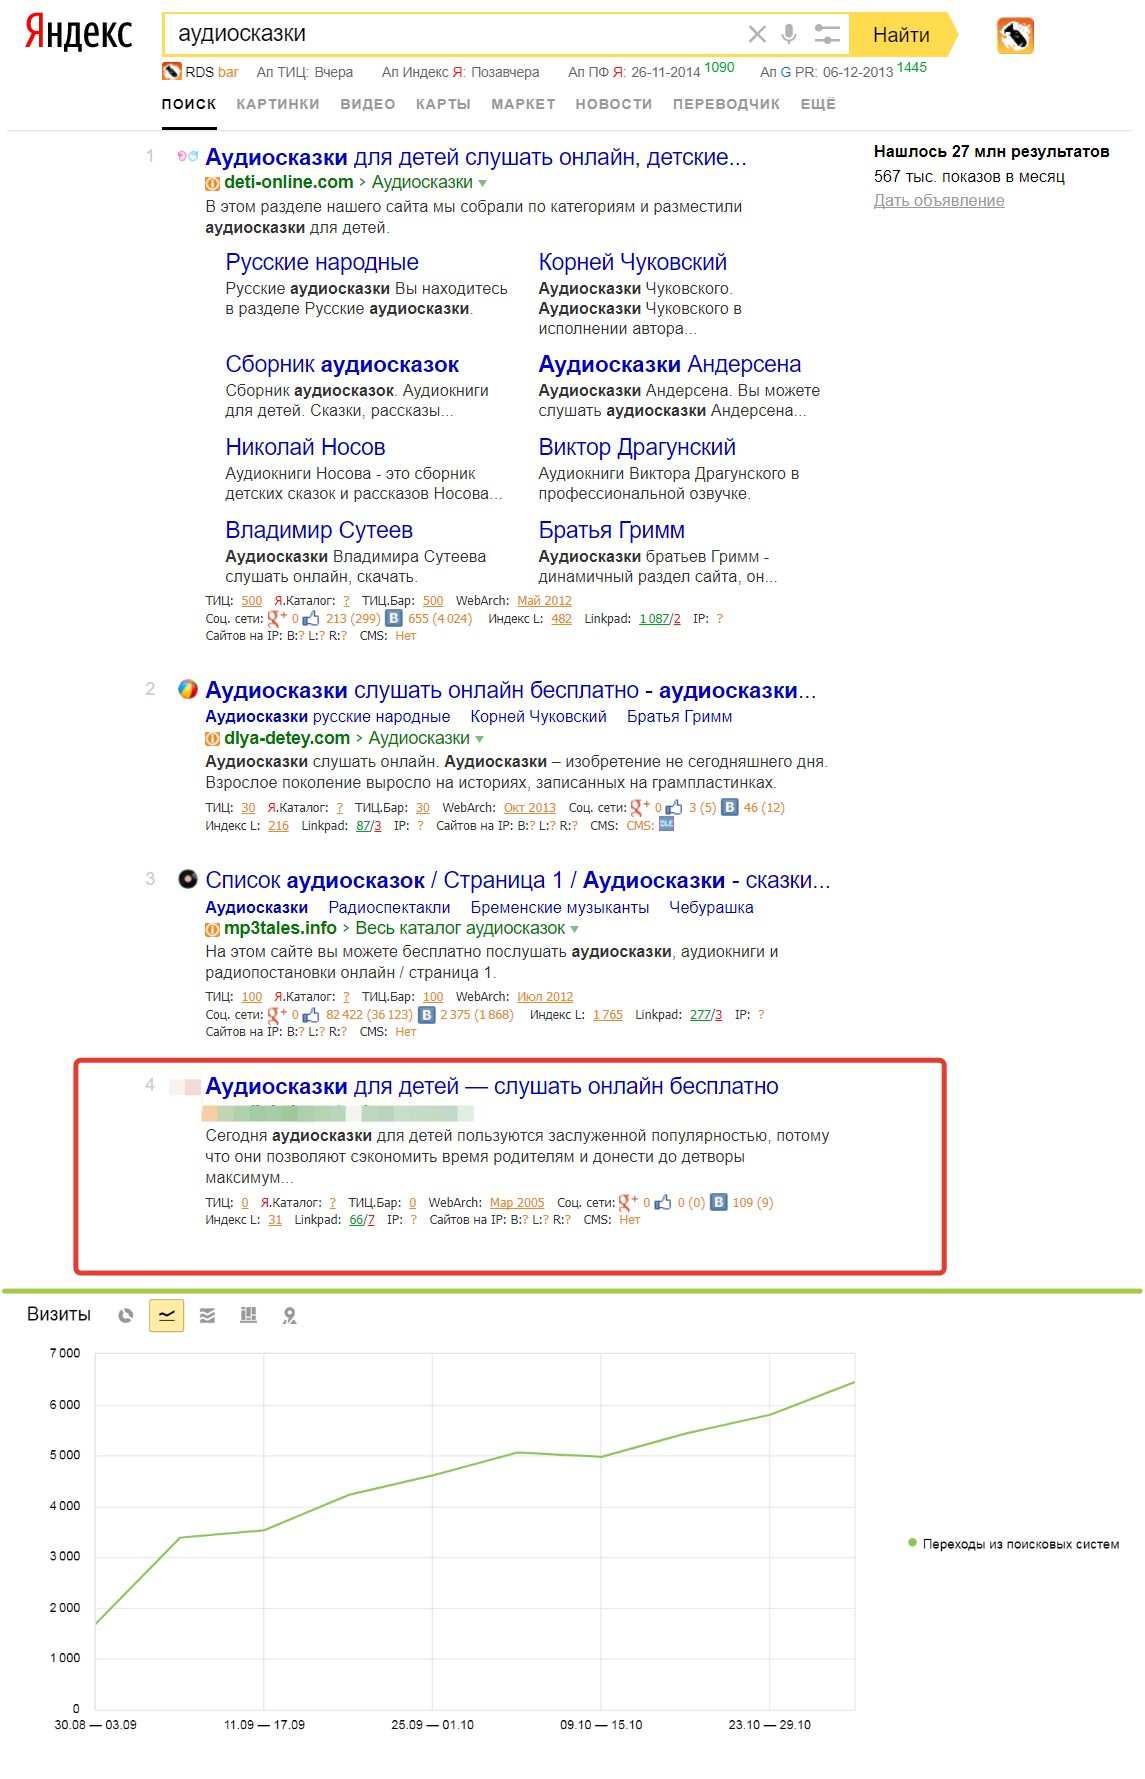Screen dimensions: 1145x1779
Task: Click the legend item Переходы из поисковых систем
Action: (1013, 1544)
